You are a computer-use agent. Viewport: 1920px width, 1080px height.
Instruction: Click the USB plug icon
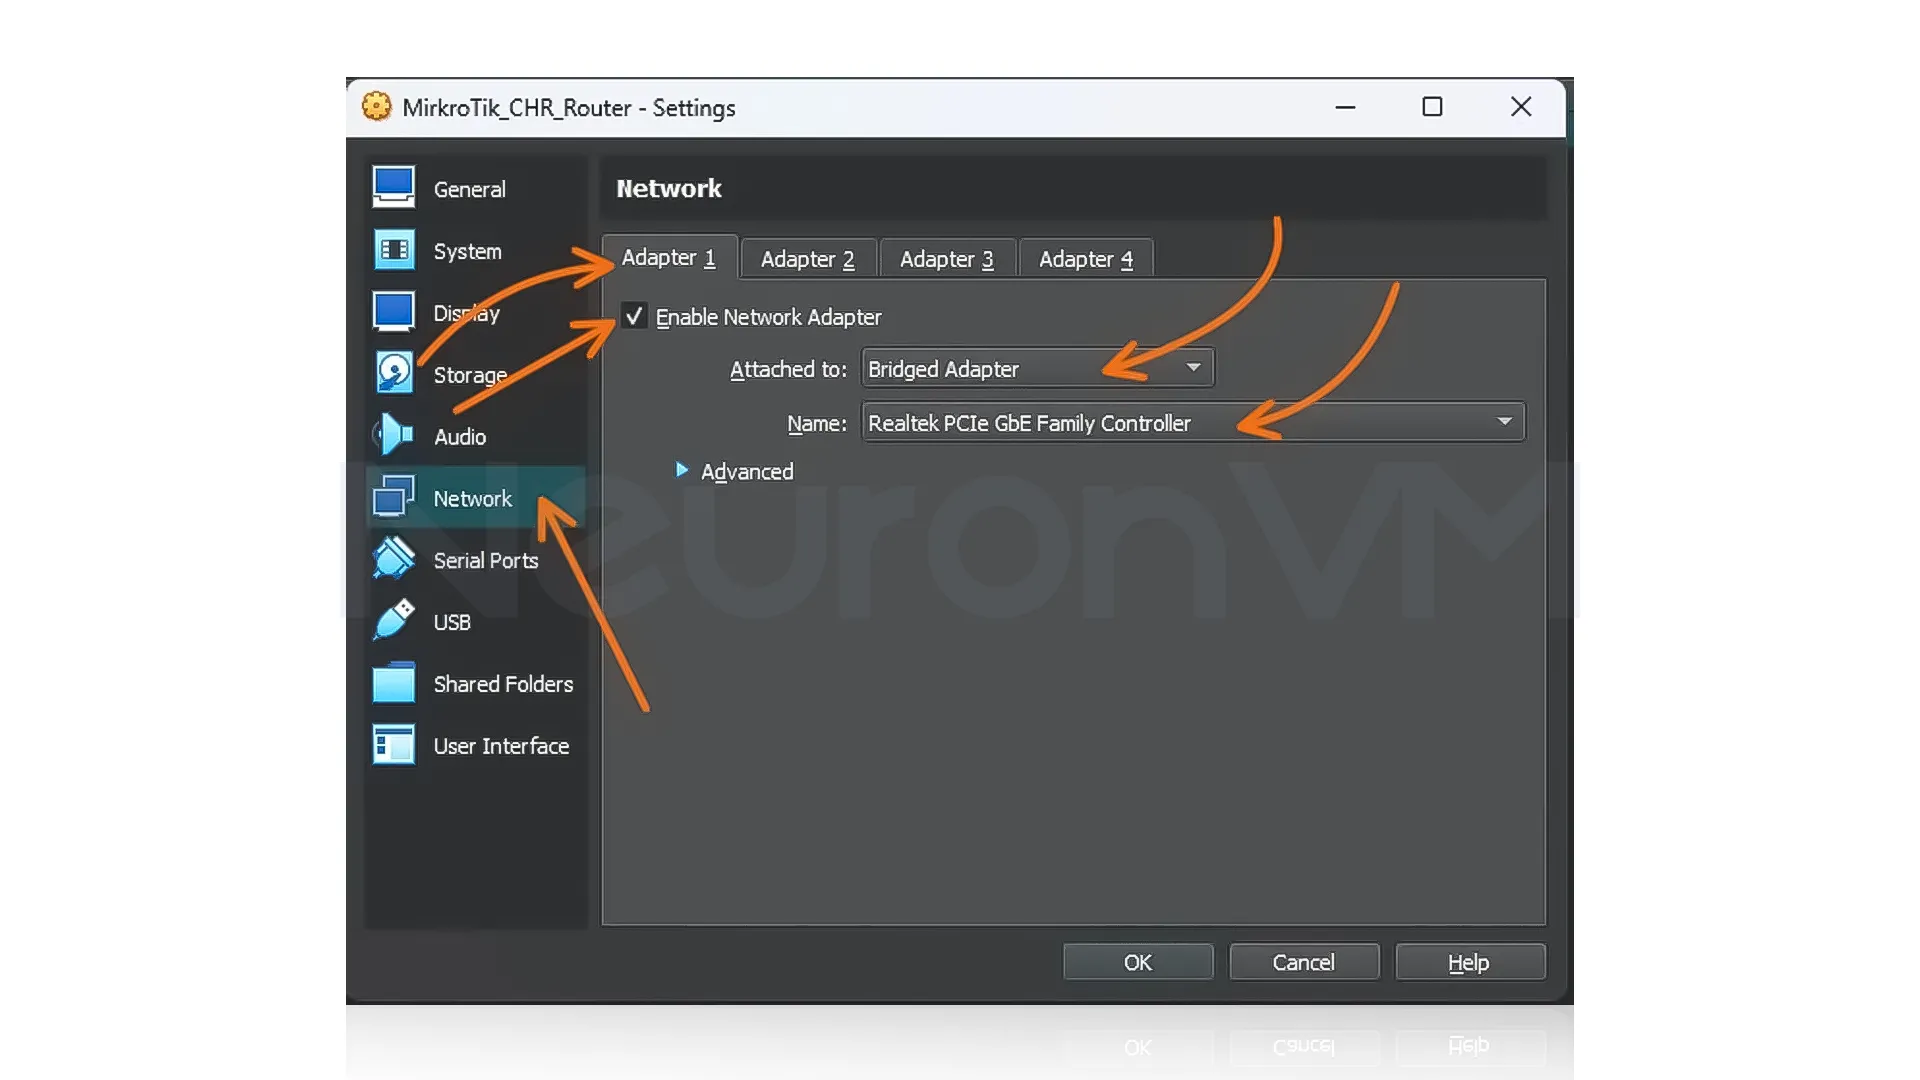click(x=393, y=620)
